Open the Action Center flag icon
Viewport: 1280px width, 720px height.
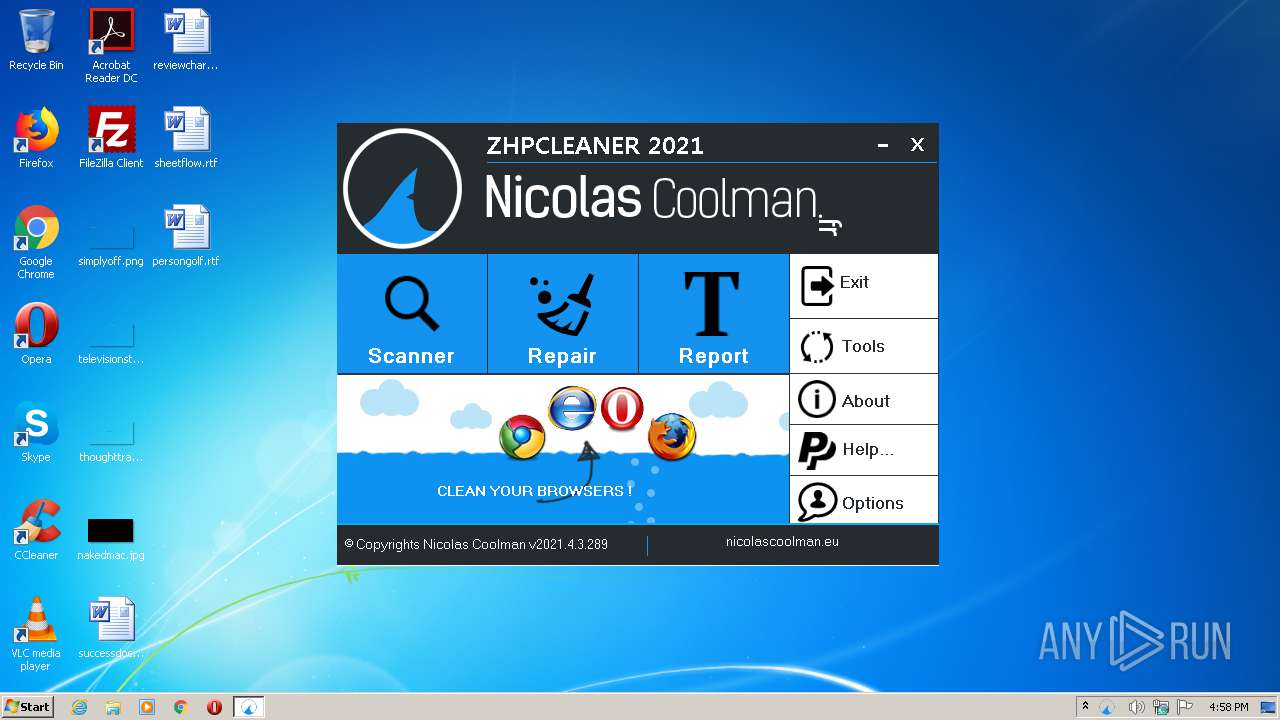(1185, 707)
